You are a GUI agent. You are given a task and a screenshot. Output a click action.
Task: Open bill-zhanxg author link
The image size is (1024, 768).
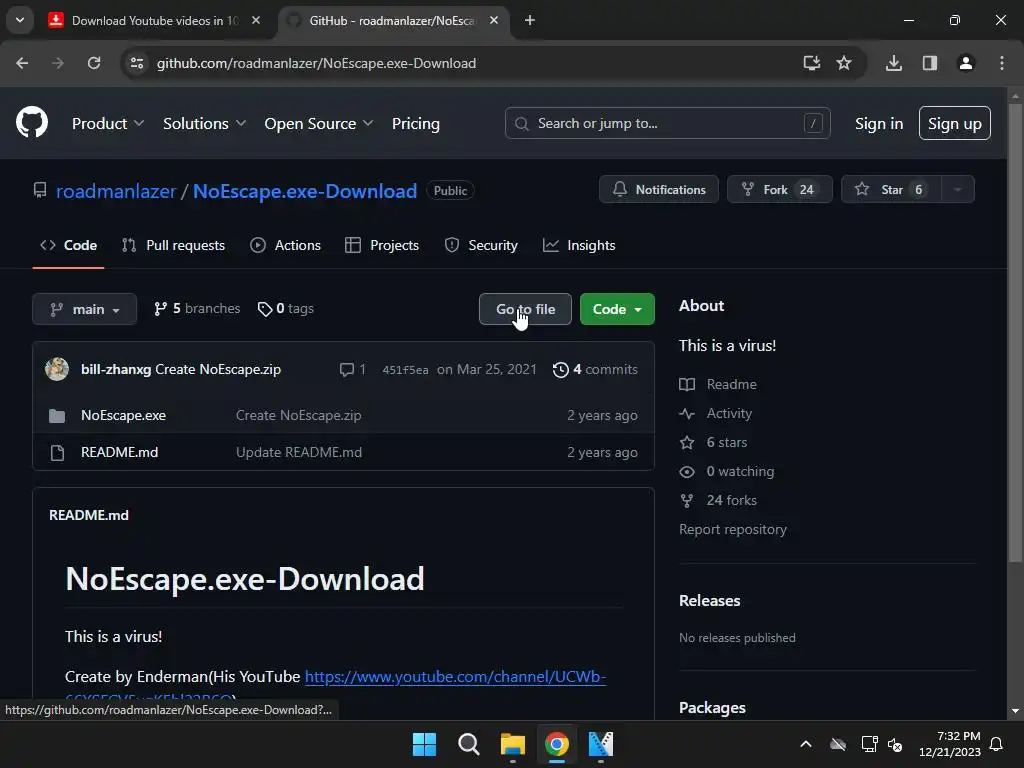click(116, 369)
